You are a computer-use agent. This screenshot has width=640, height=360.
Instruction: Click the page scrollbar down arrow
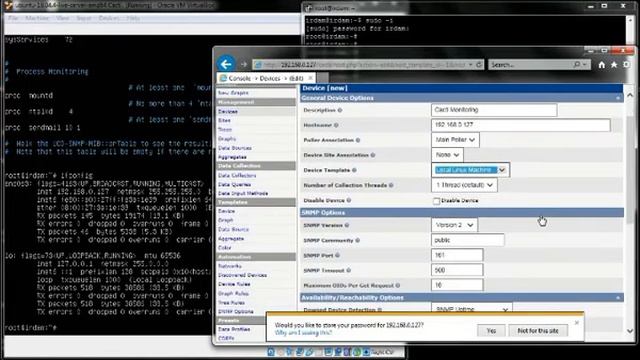(x=630, y=331)
